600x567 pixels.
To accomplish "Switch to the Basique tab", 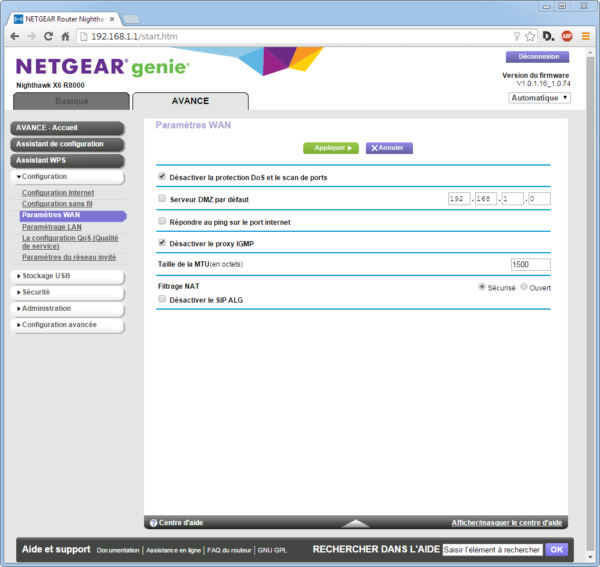I will pos(71,101).
